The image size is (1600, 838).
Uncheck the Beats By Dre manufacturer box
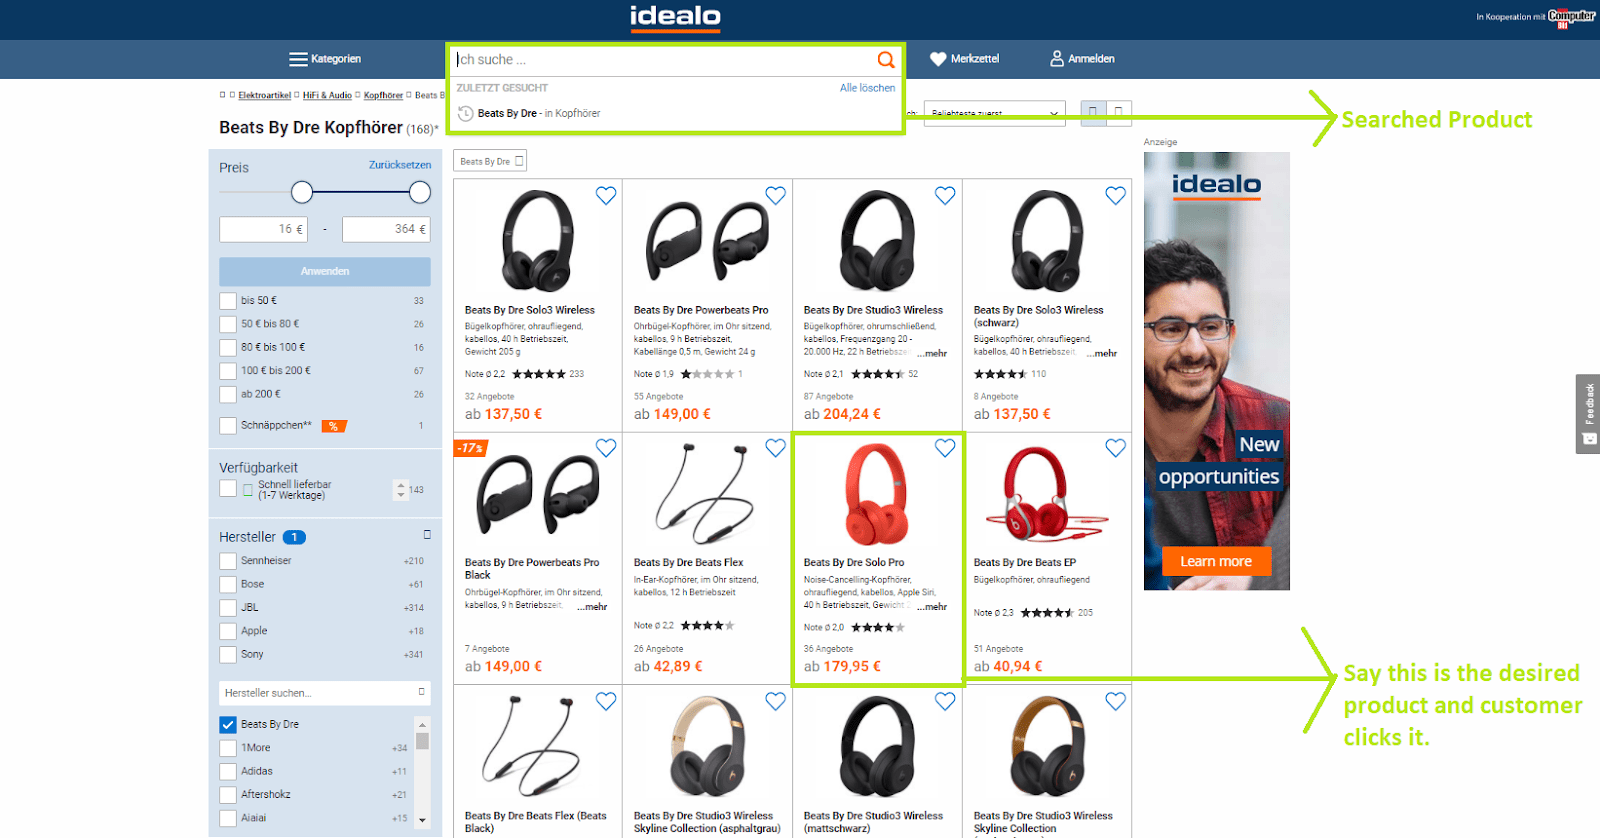click(228, 725)
